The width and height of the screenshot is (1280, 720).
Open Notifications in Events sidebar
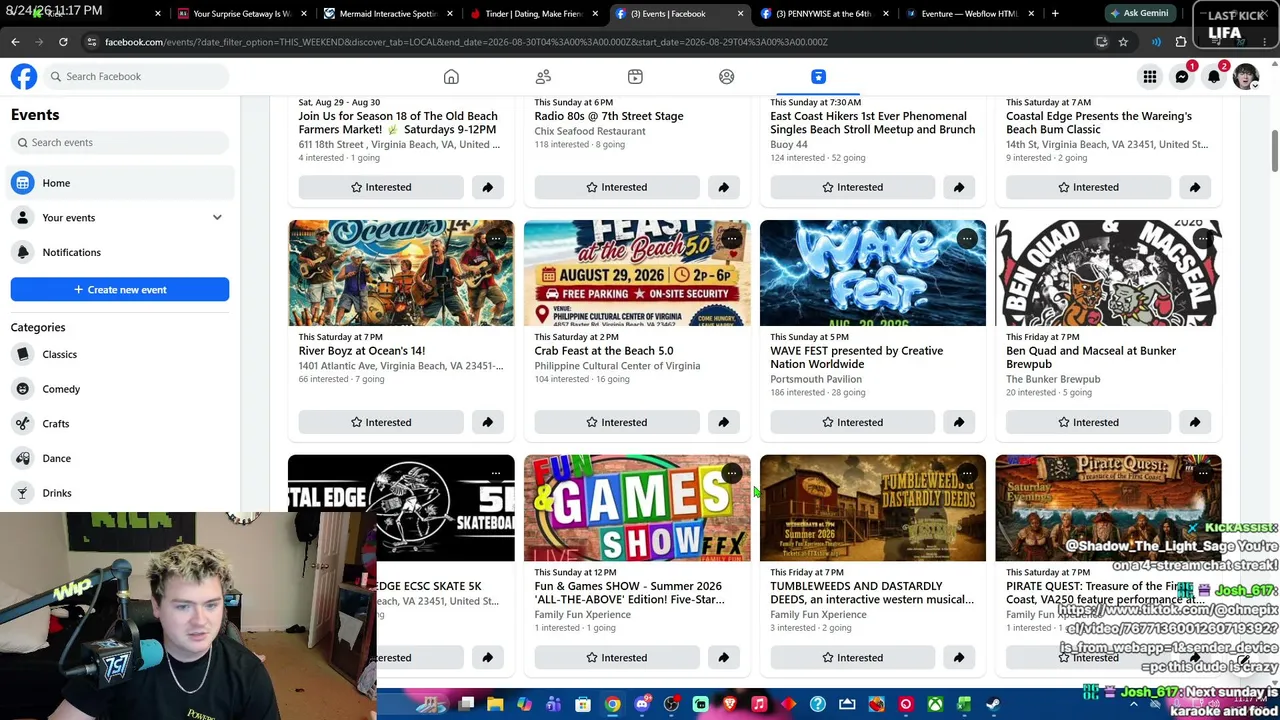click(x=120, y=252)
